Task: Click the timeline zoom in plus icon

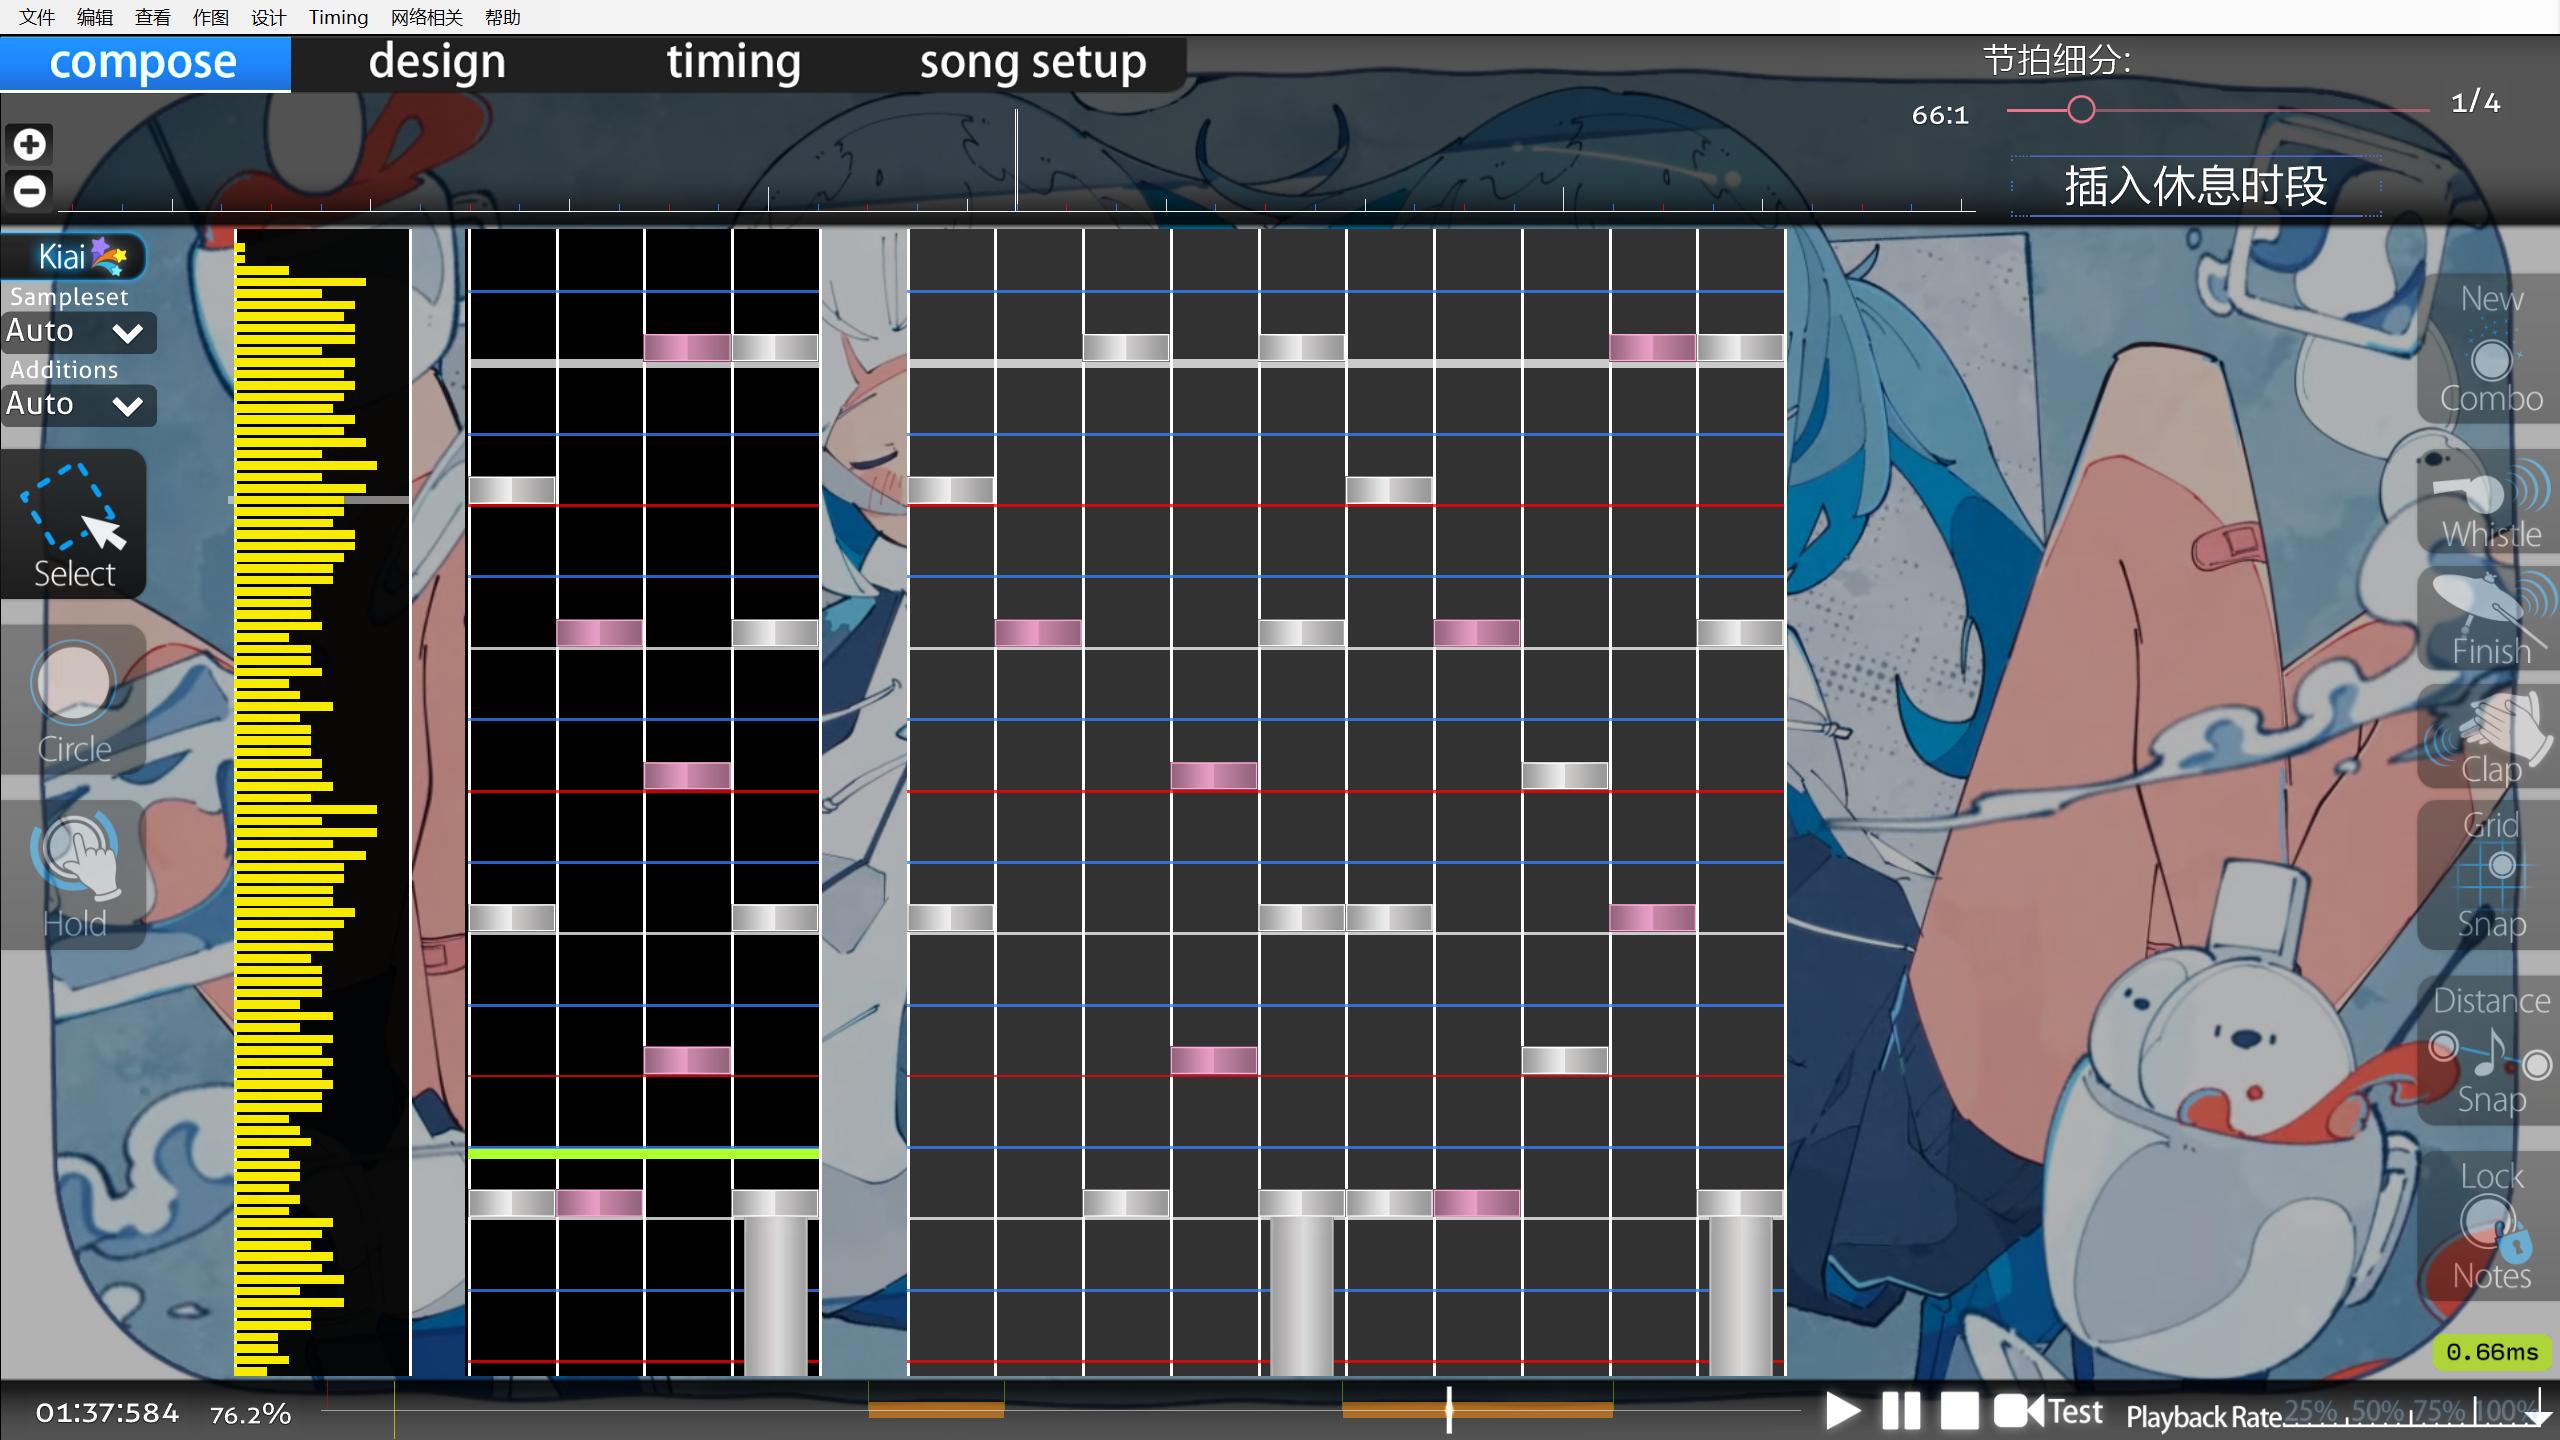Action: pos(29,144)
